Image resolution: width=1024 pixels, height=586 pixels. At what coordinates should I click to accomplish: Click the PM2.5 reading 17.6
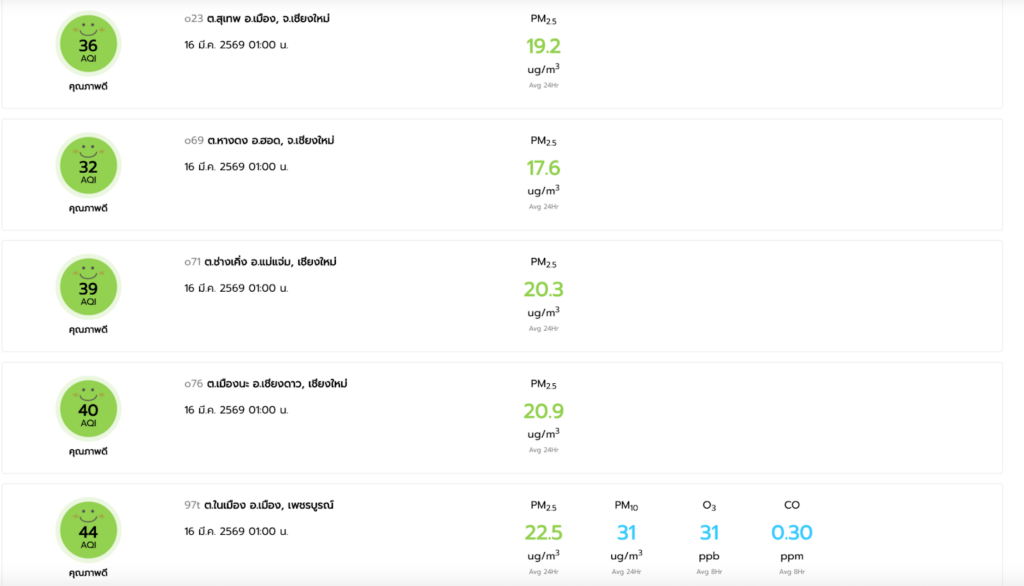[543, 168]
